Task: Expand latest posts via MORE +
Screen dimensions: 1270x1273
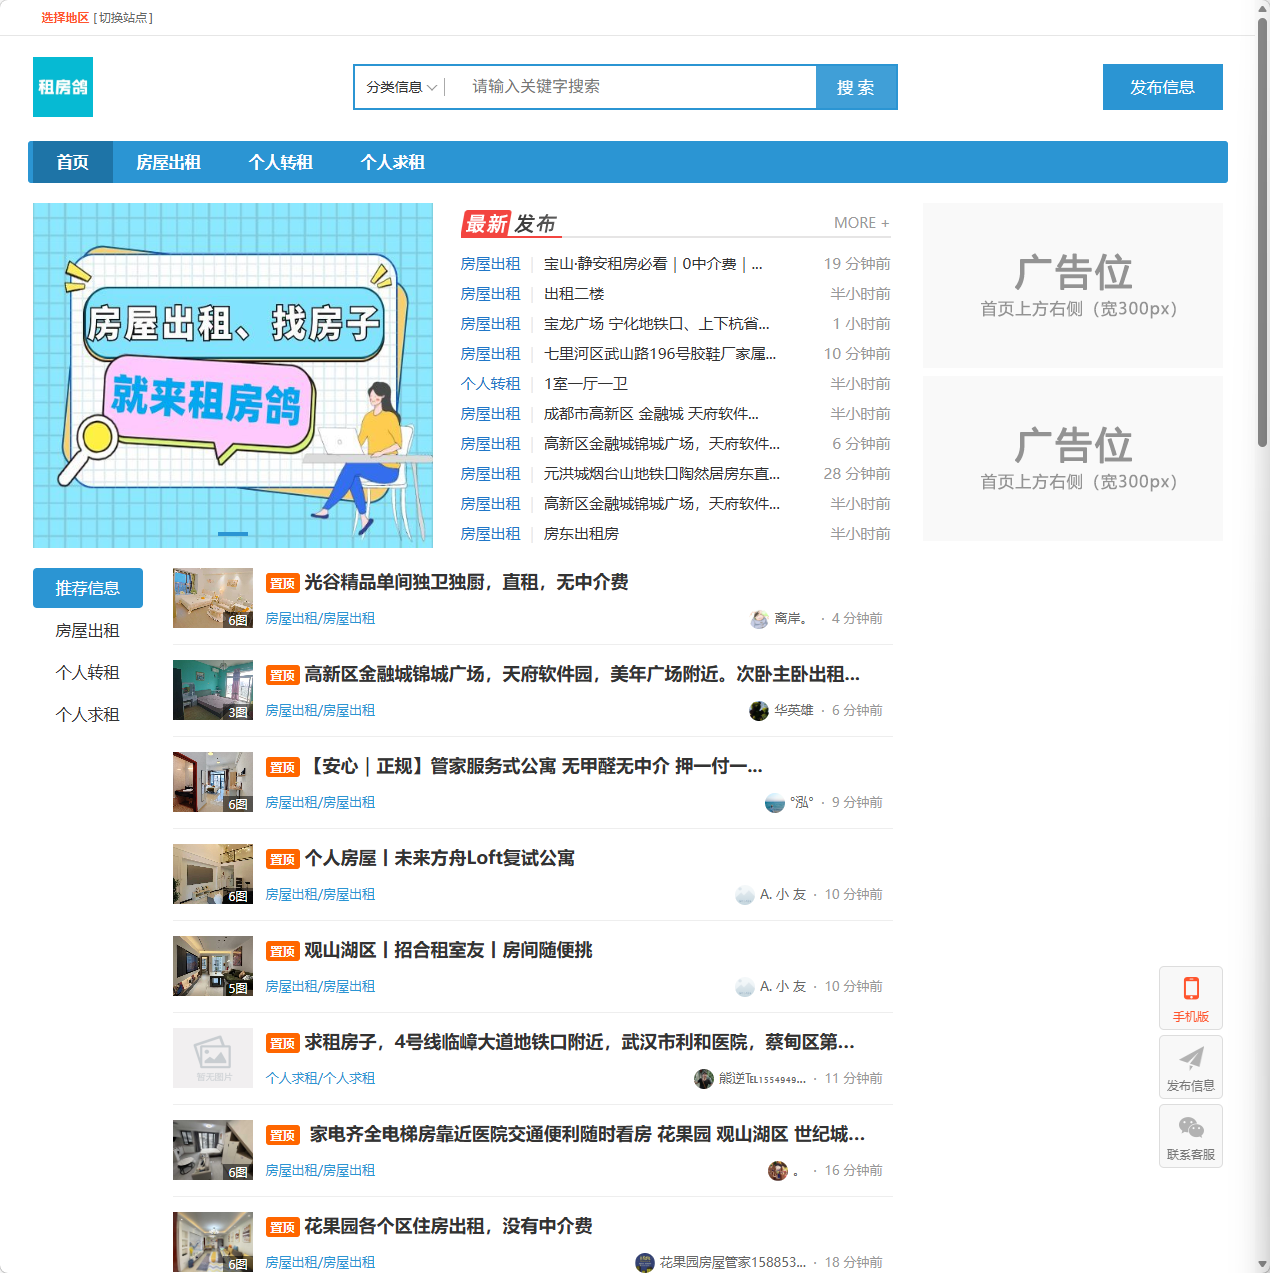Action: click(x=861, y=223)
